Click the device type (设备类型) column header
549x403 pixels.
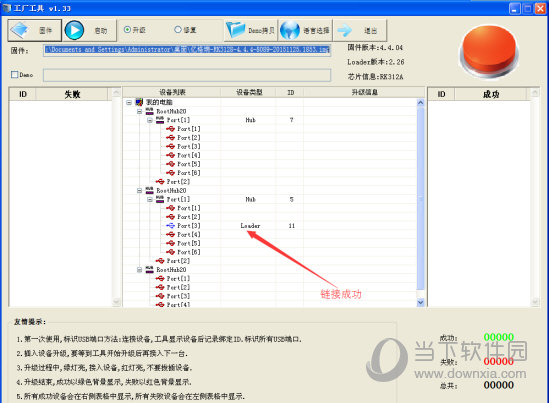tap(249, 92)
